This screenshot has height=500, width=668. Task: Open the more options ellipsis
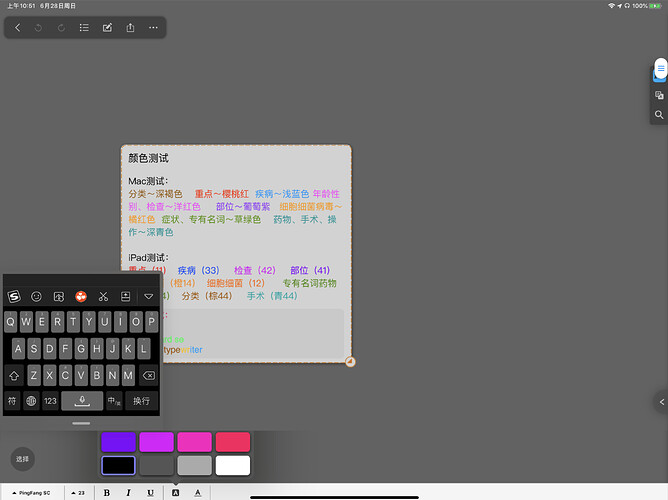(153, 28)
